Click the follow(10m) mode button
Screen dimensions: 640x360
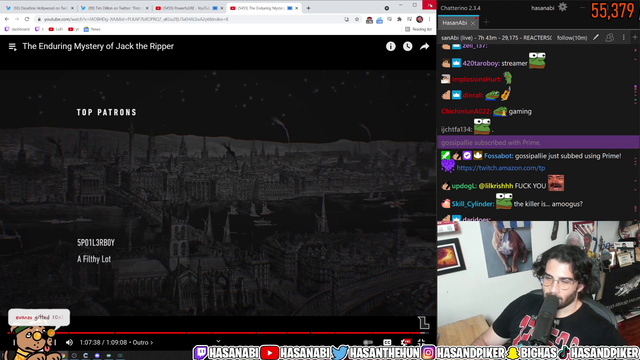pos(572,38)
